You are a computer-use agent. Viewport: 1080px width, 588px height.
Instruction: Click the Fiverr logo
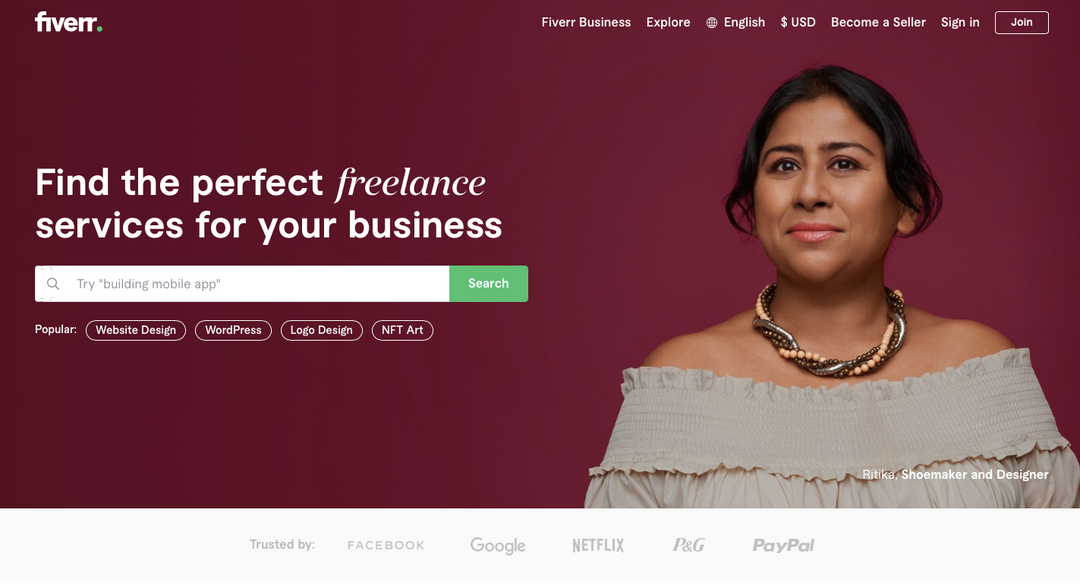tap(68, 22)
